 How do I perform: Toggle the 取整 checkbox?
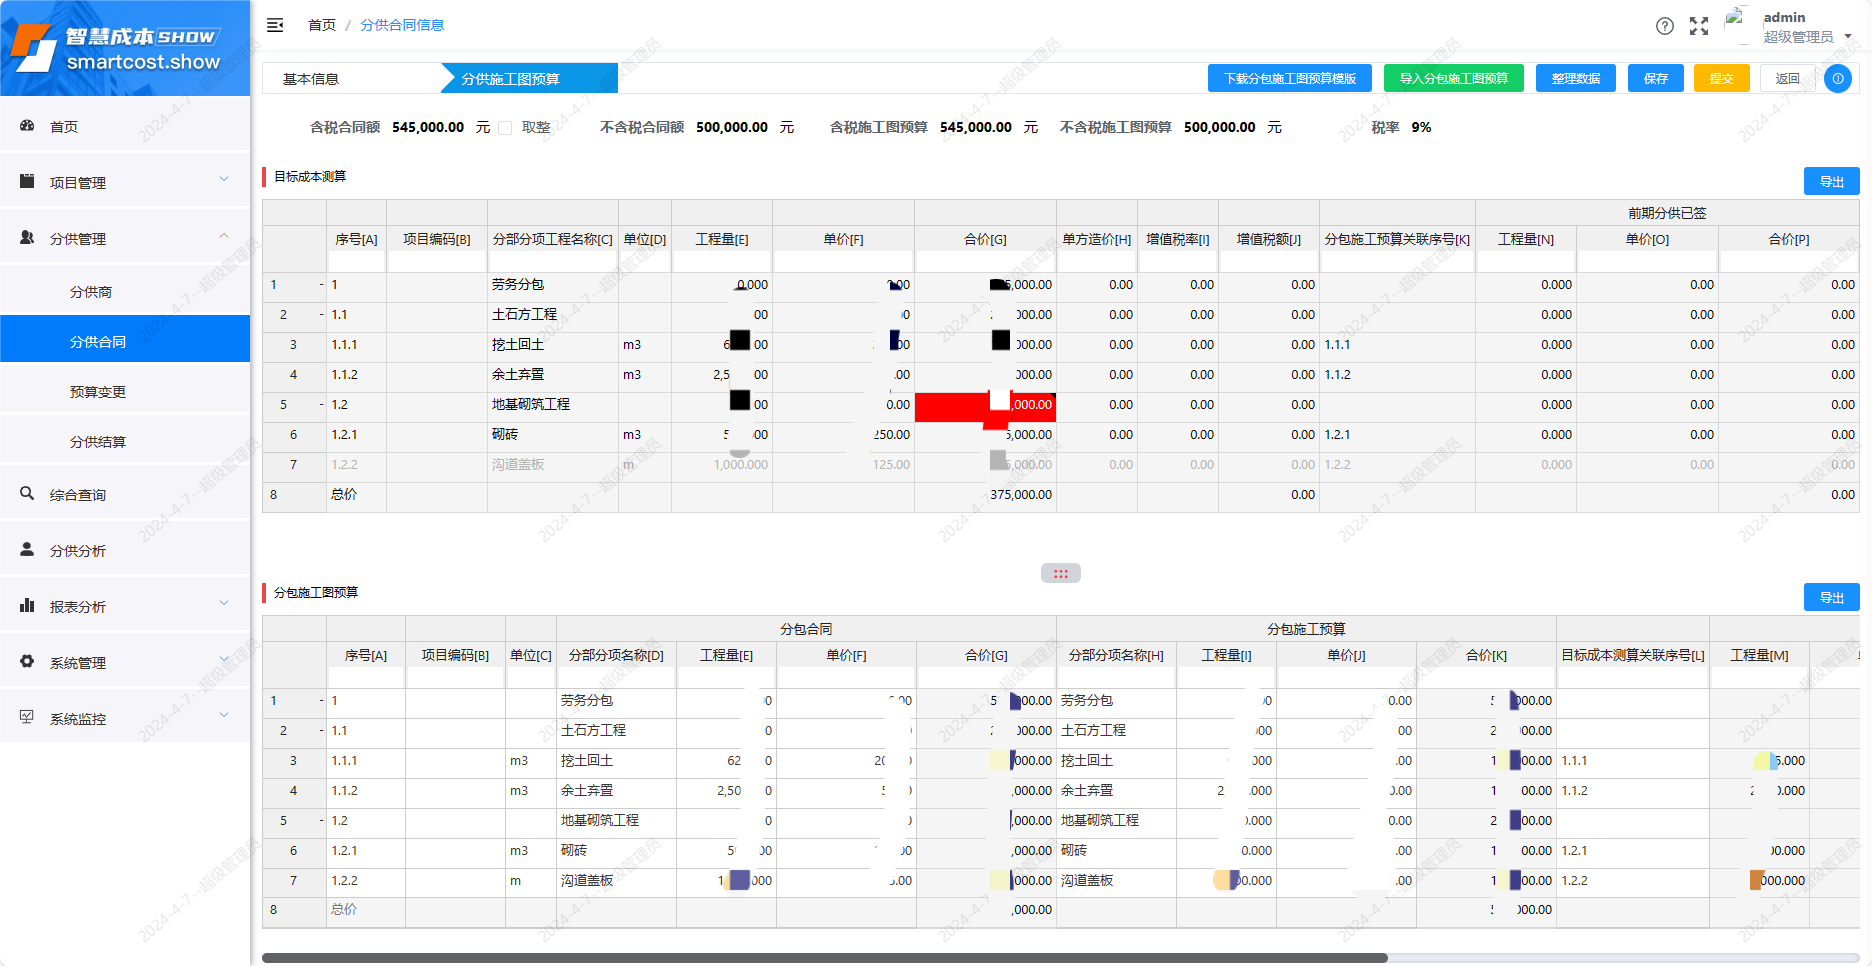505,128
